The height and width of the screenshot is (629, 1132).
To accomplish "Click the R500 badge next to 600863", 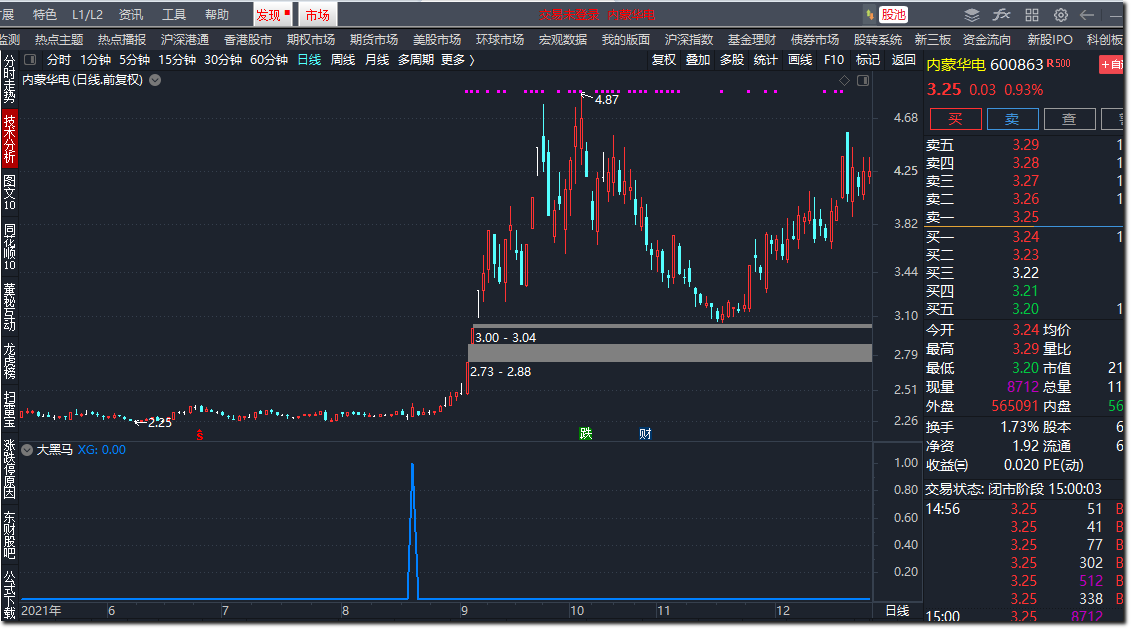I will [x=1058, y=64].
